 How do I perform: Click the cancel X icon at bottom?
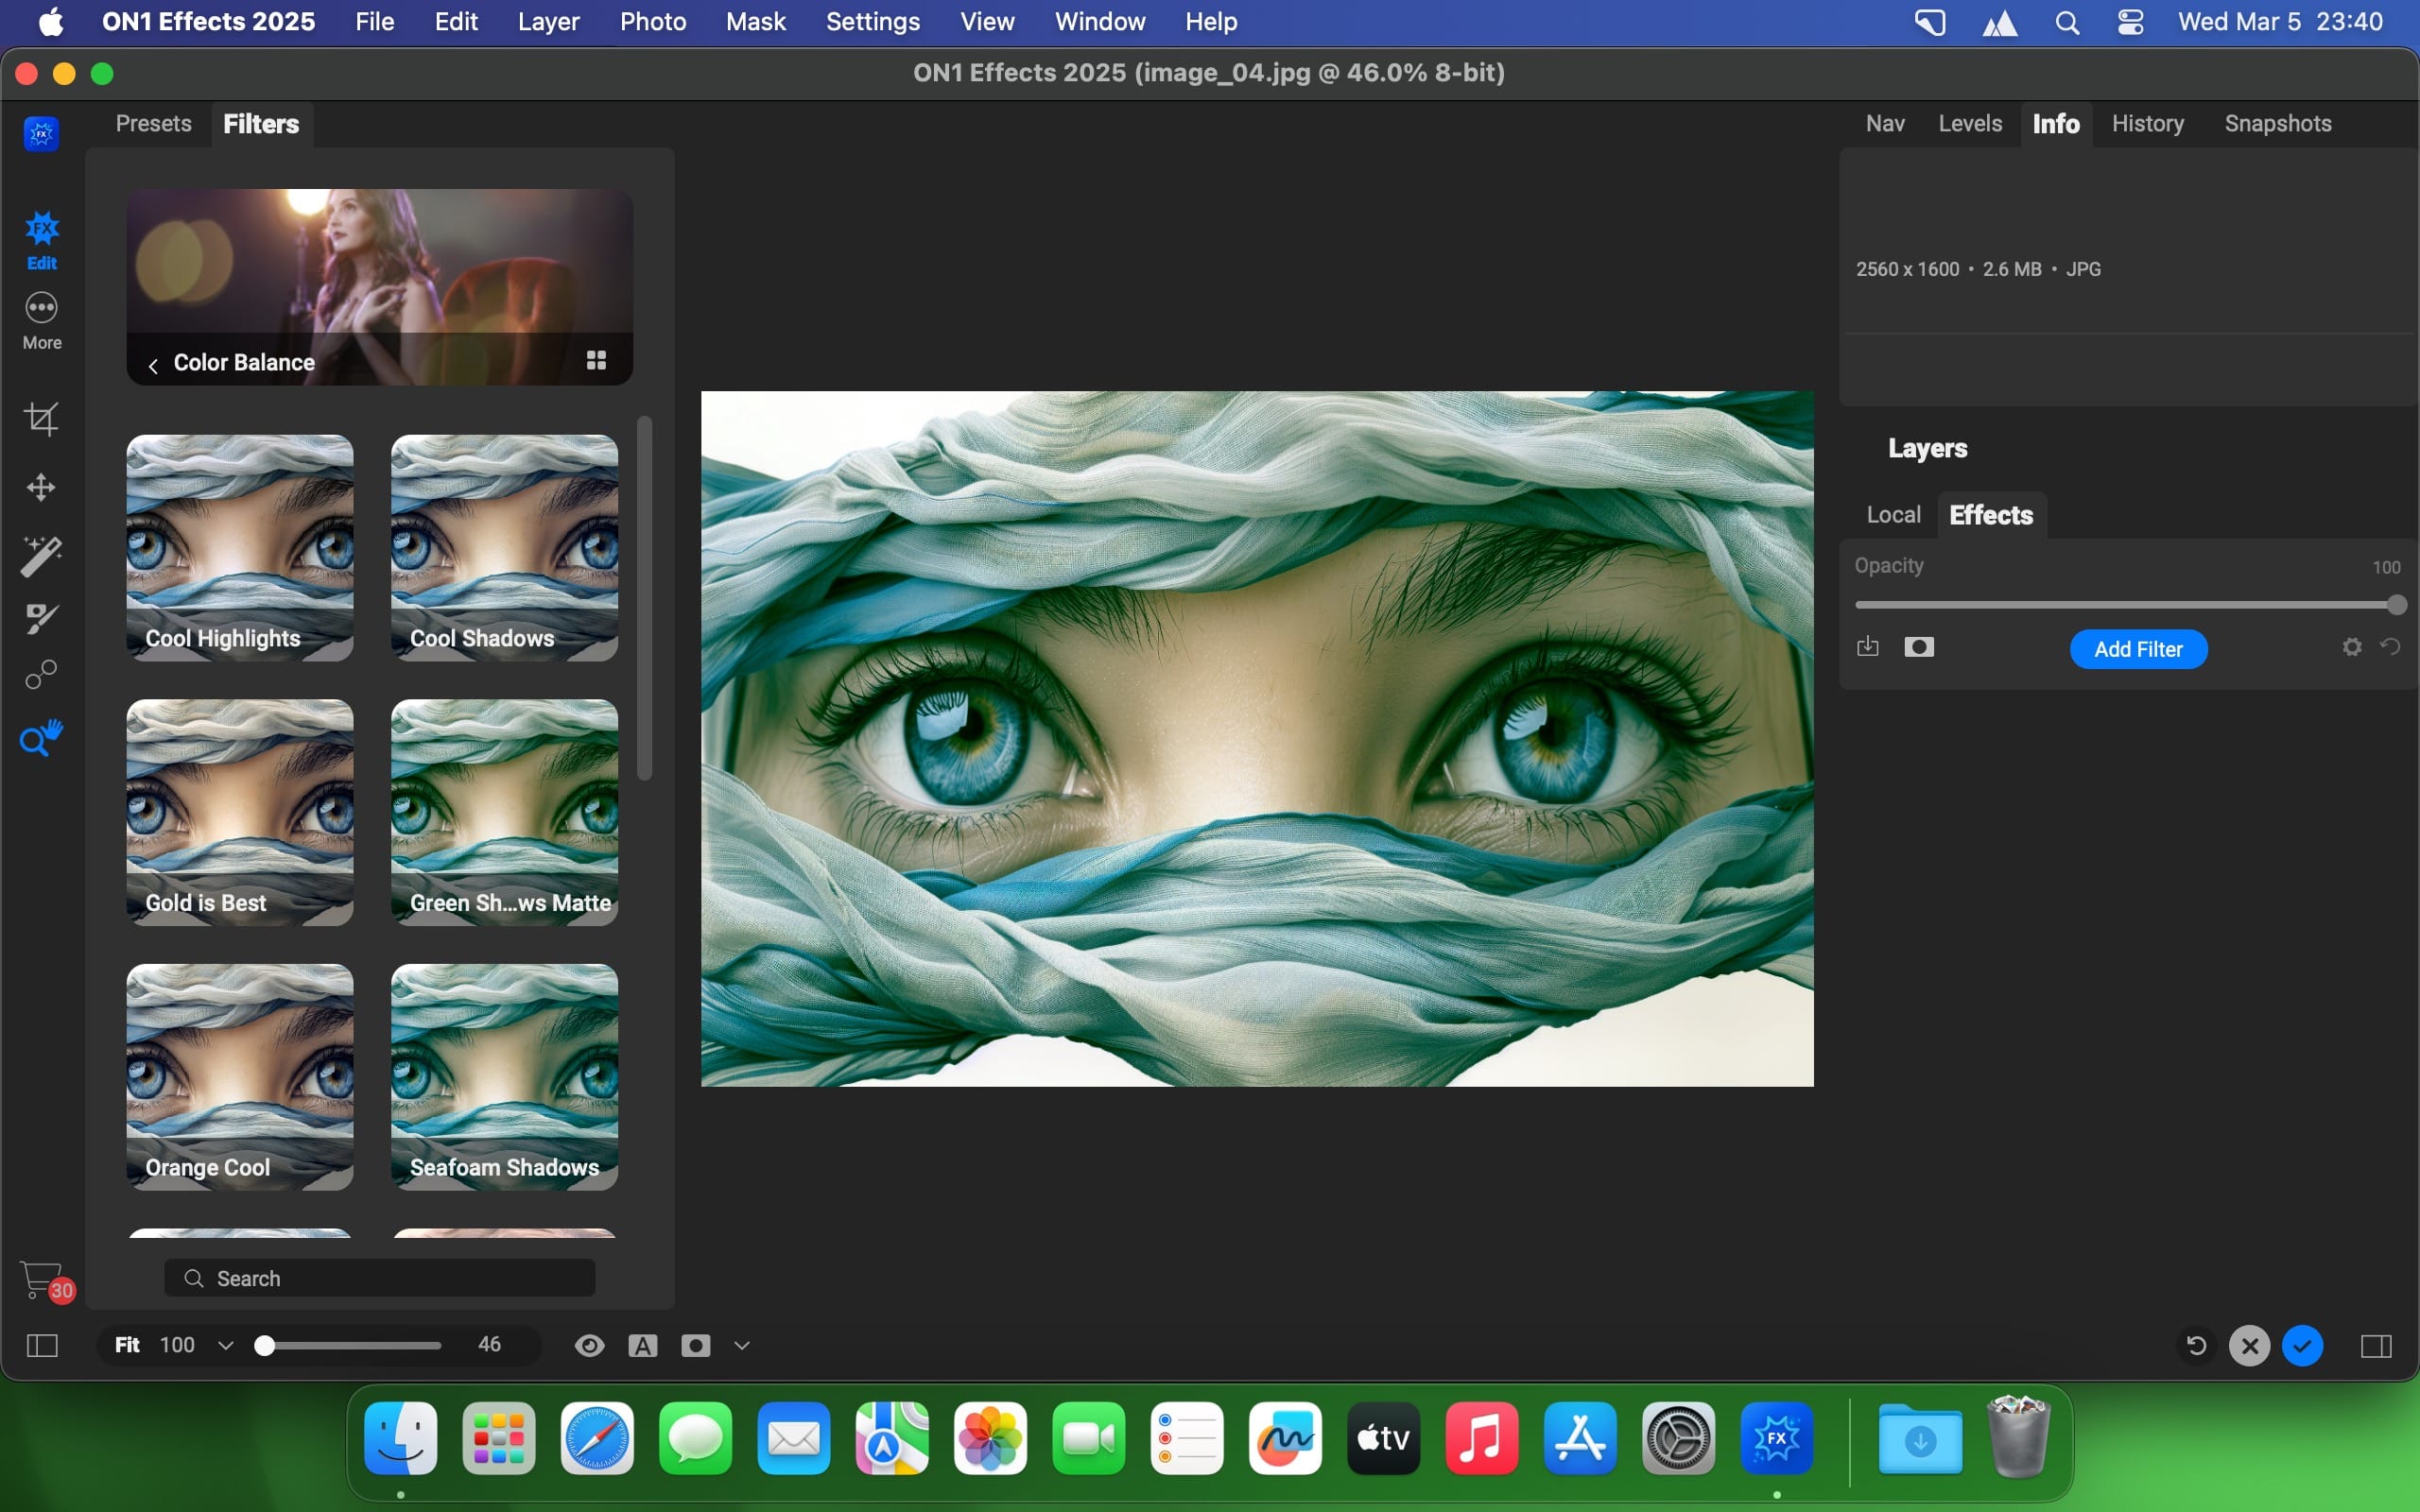2249,1345
